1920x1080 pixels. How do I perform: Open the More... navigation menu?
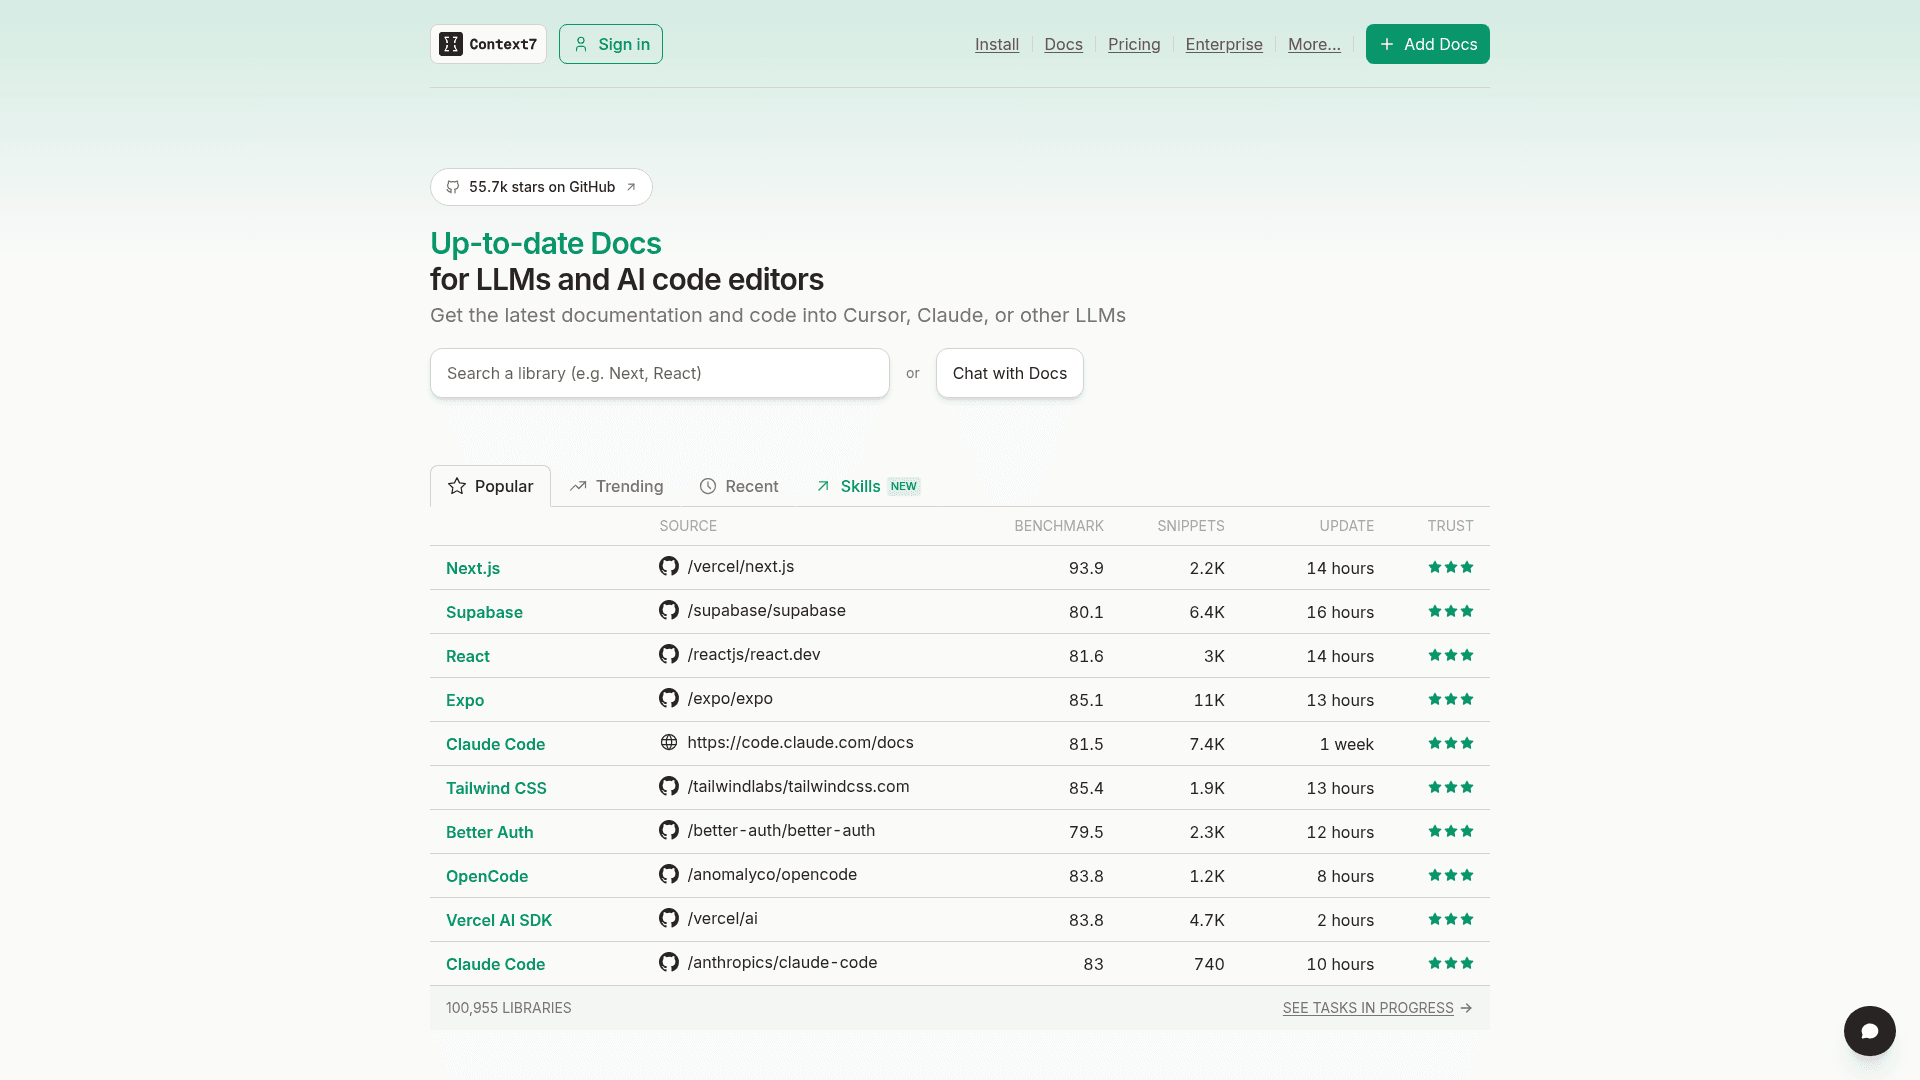pos(1314,44)
